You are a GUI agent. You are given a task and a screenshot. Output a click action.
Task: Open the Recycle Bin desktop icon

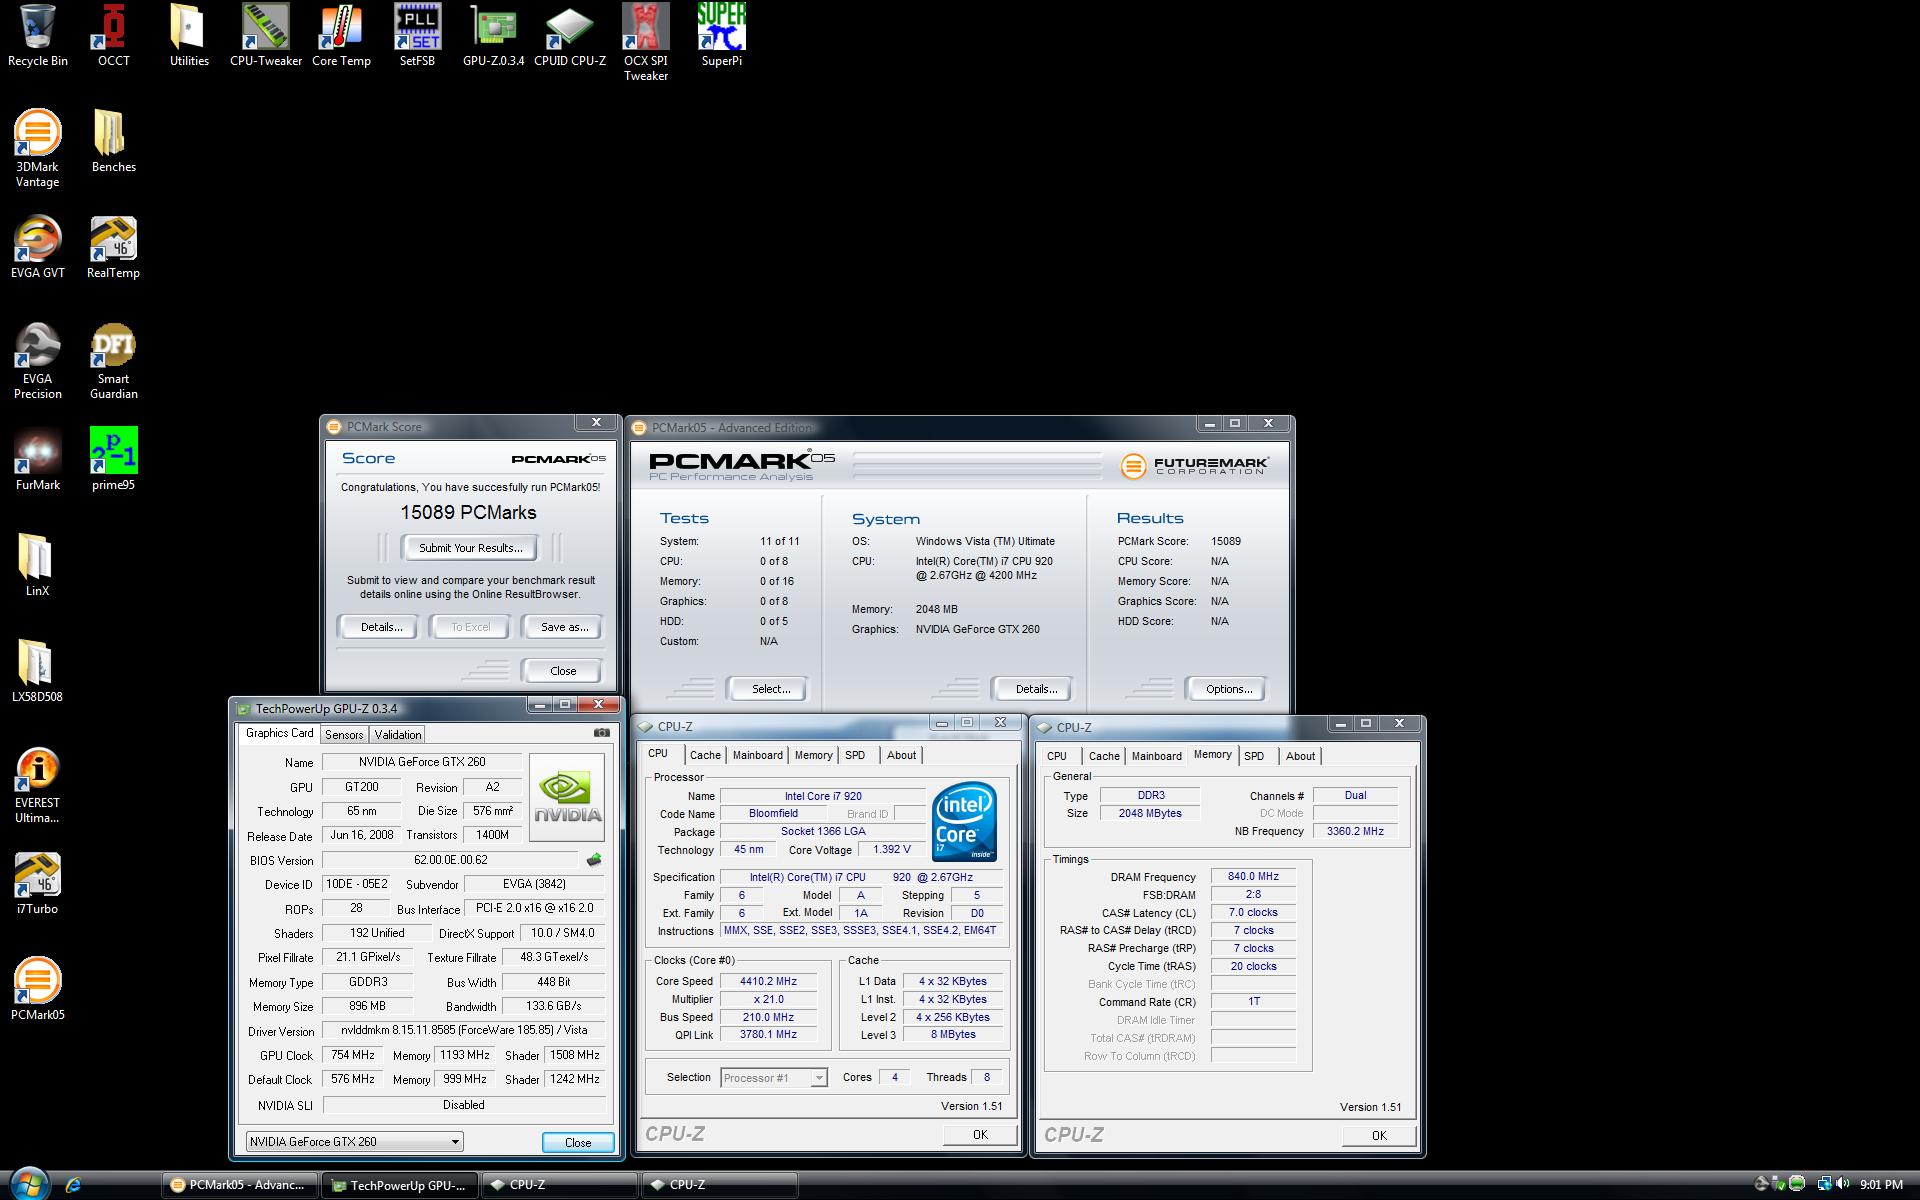point(38,35)
